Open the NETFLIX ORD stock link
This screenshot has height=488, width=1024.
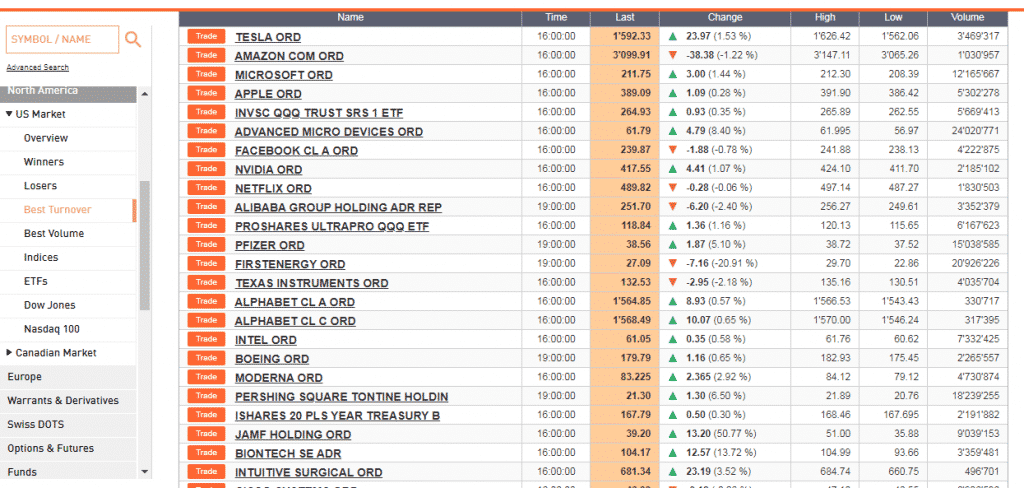coord(273,189)
